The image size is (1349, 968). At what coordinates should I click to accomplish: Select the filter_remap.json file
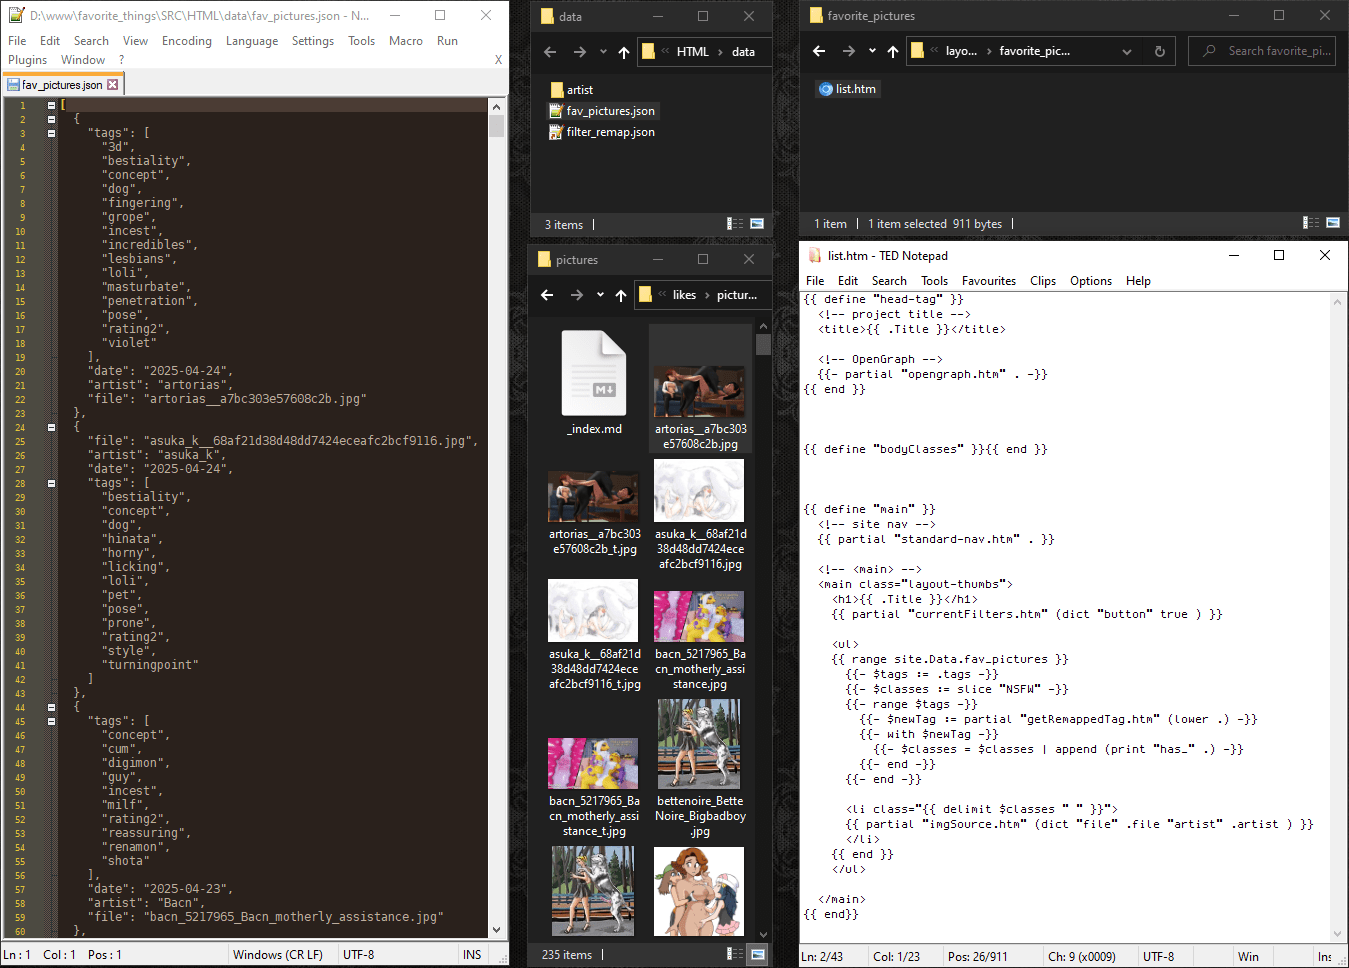610,132
